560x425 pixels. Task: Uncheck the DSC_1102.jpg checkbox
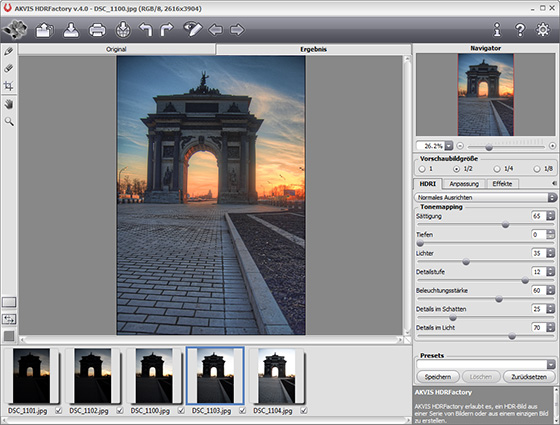coord(120,411)
